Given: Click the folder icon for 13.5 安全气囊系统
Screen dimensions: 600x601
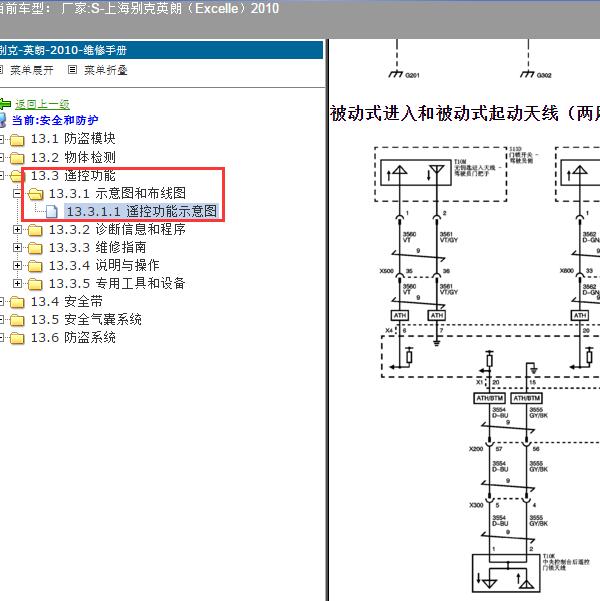Looking at the screenshot, I should 17,320.
